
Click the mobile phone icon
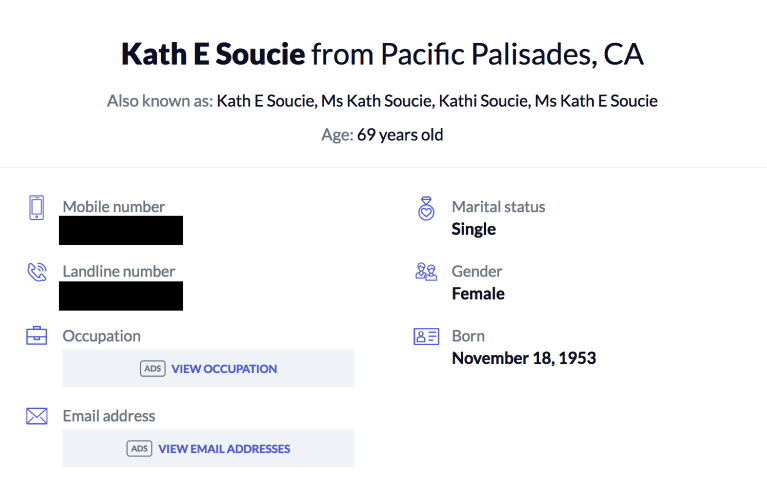pyautogui.click(x=37, y=207)
